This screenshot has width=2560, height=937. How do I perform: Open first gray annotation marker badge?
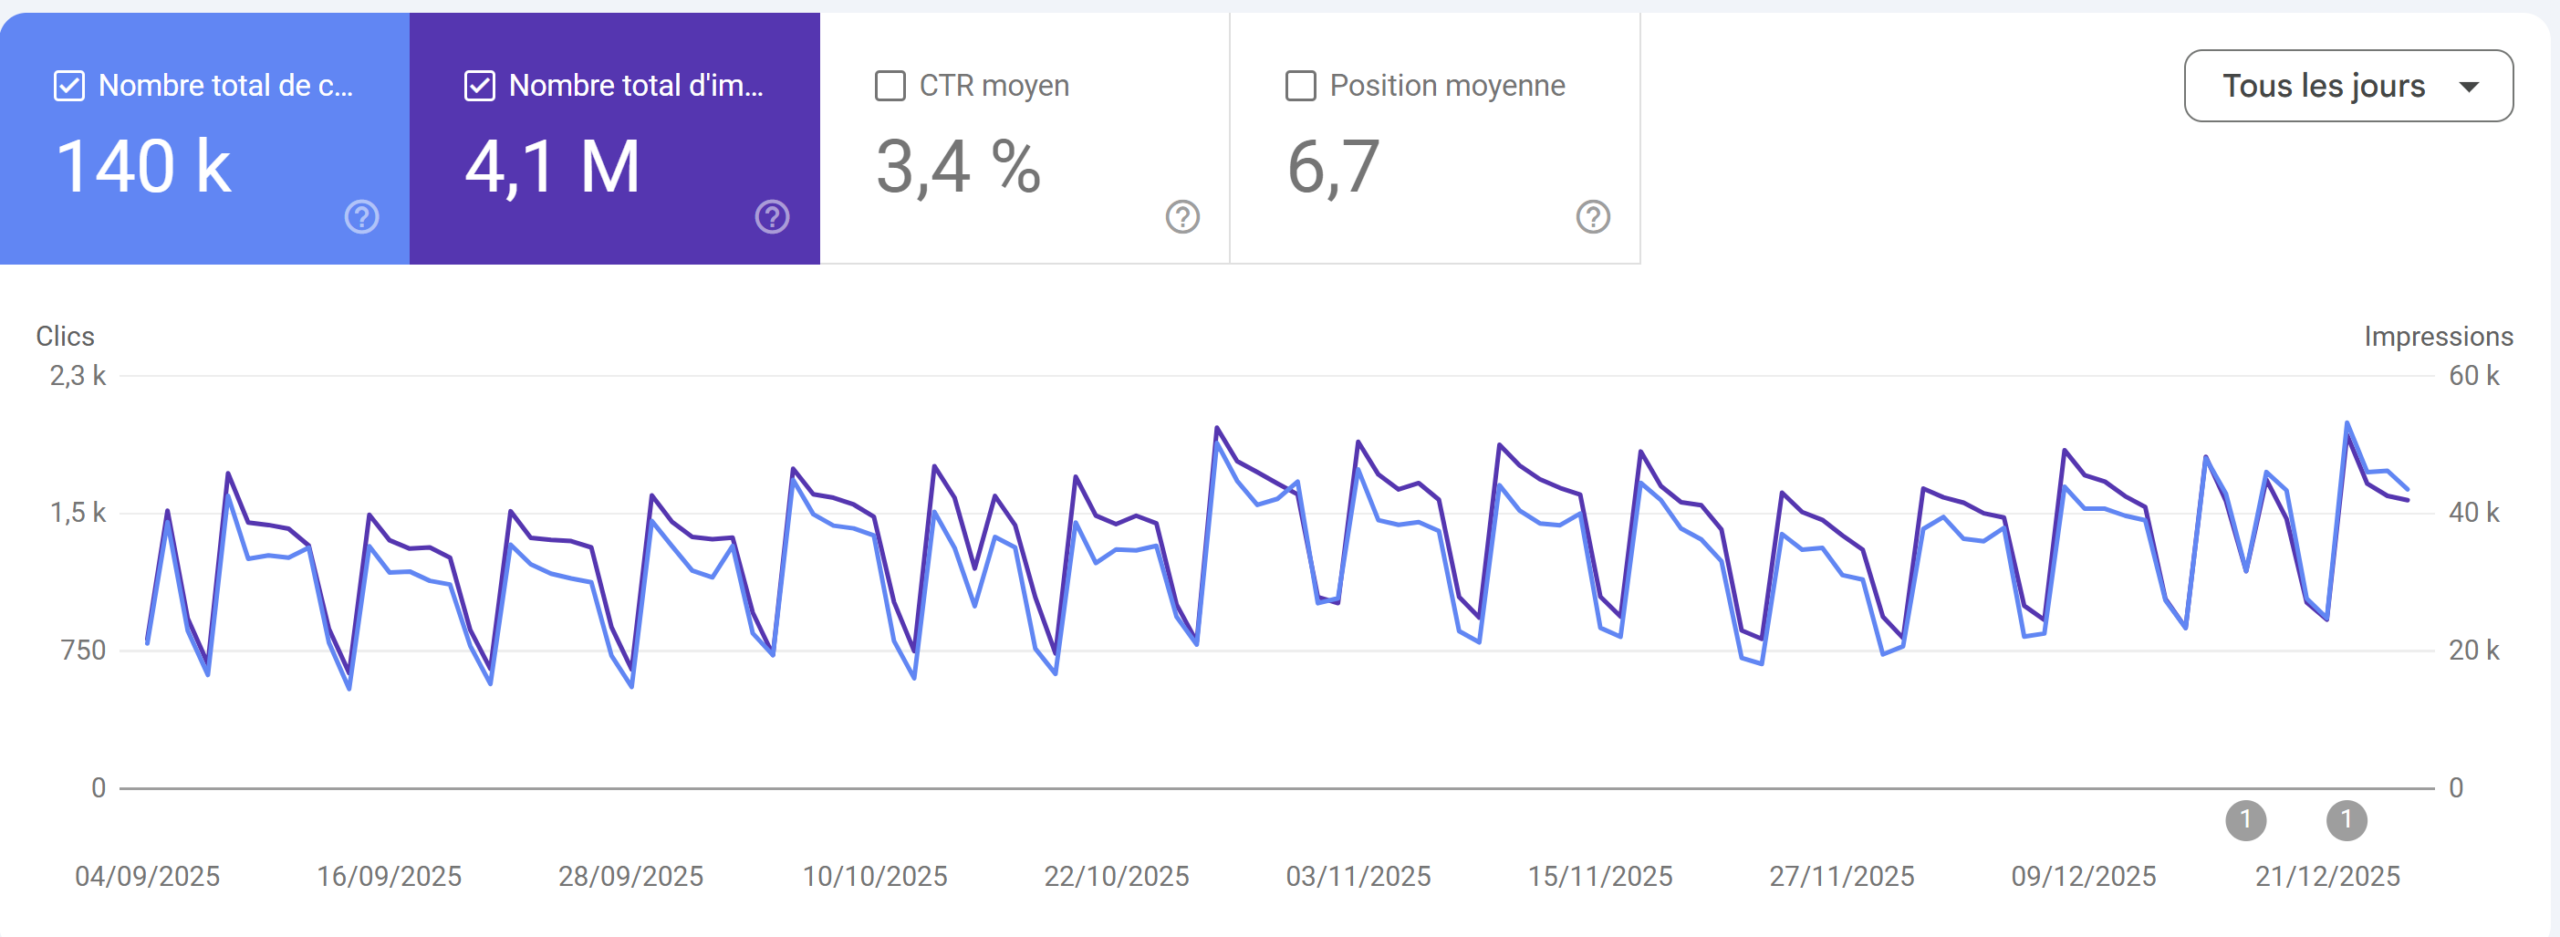(2245, 820)
